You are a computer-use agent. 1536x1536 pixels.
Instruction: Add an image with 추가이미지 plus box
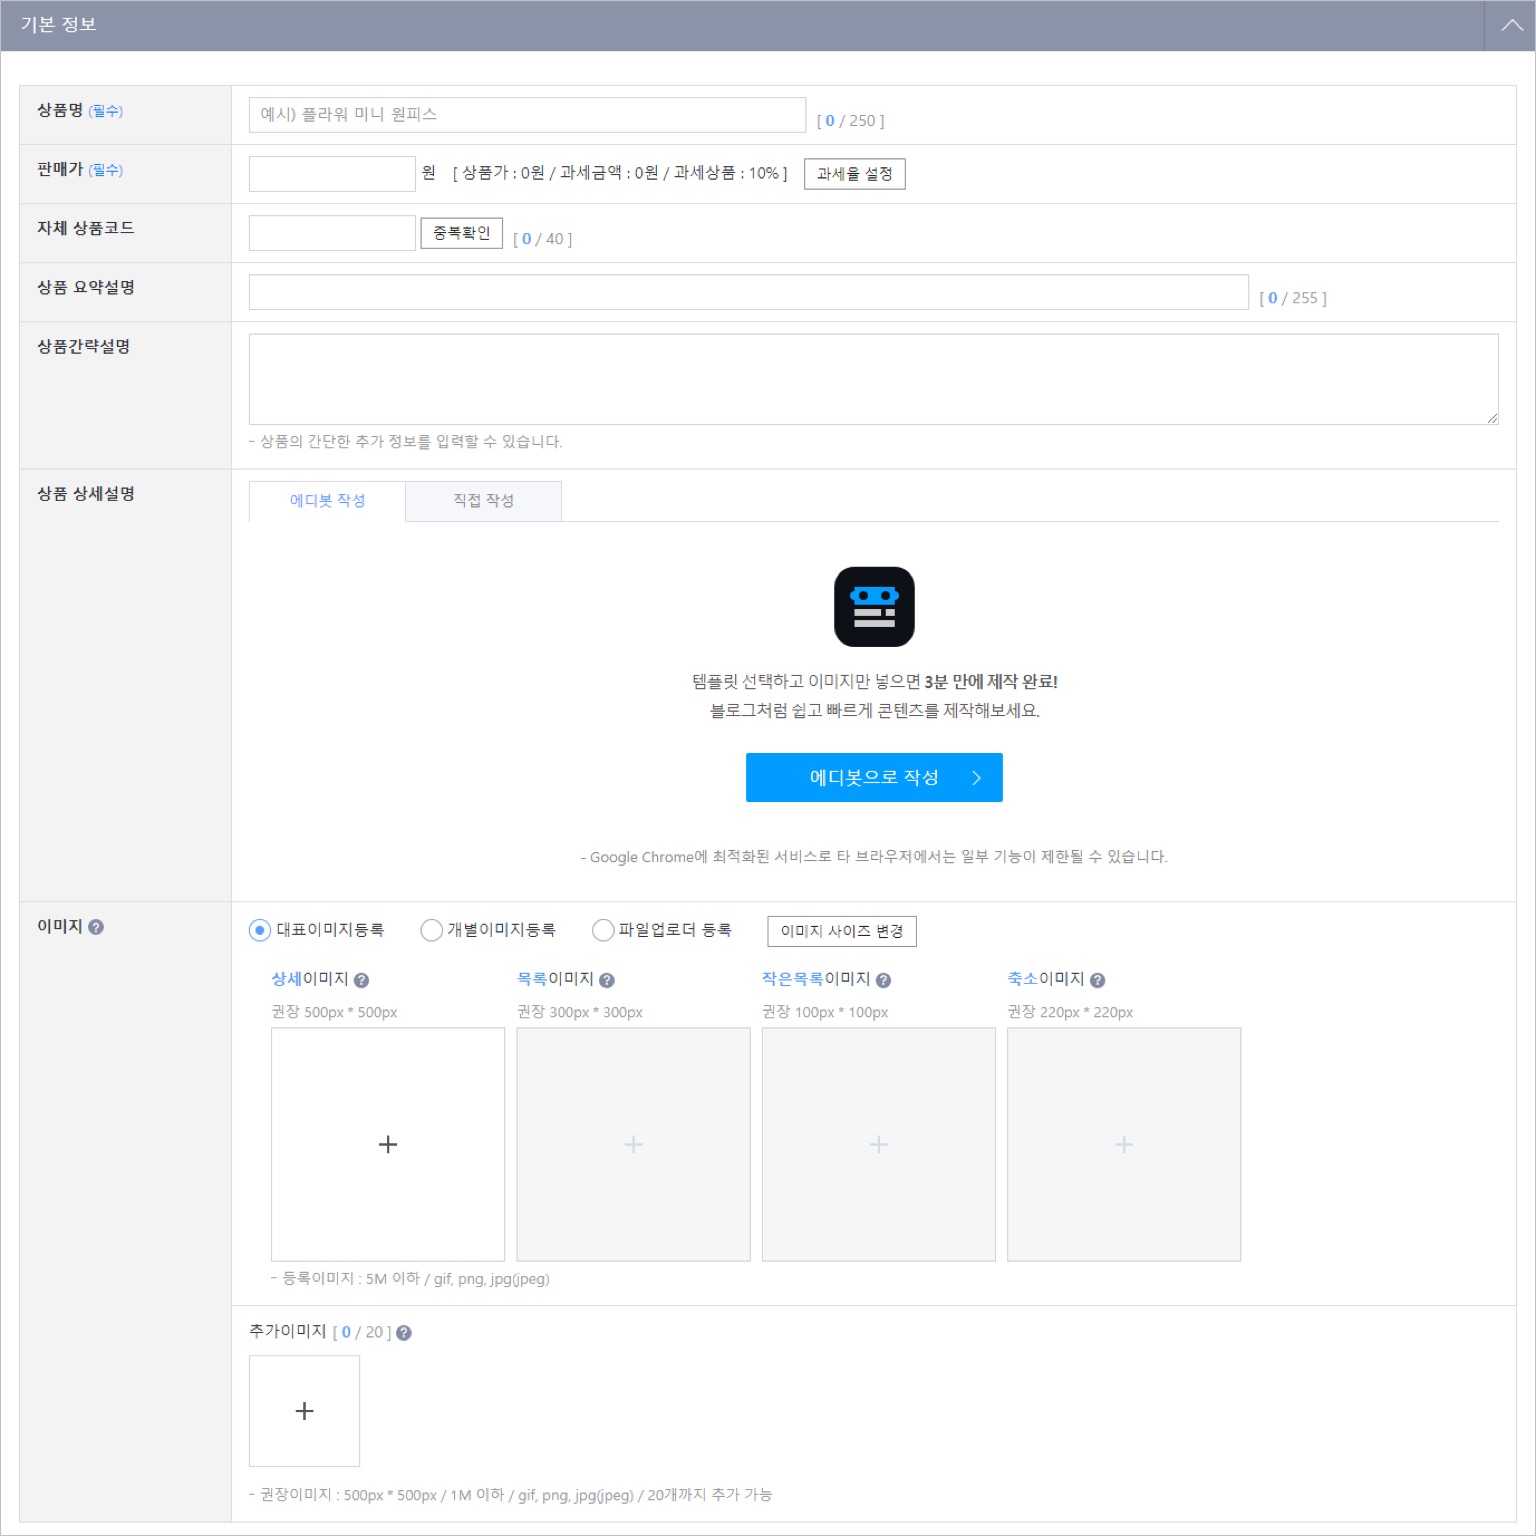click(304, 1411)
